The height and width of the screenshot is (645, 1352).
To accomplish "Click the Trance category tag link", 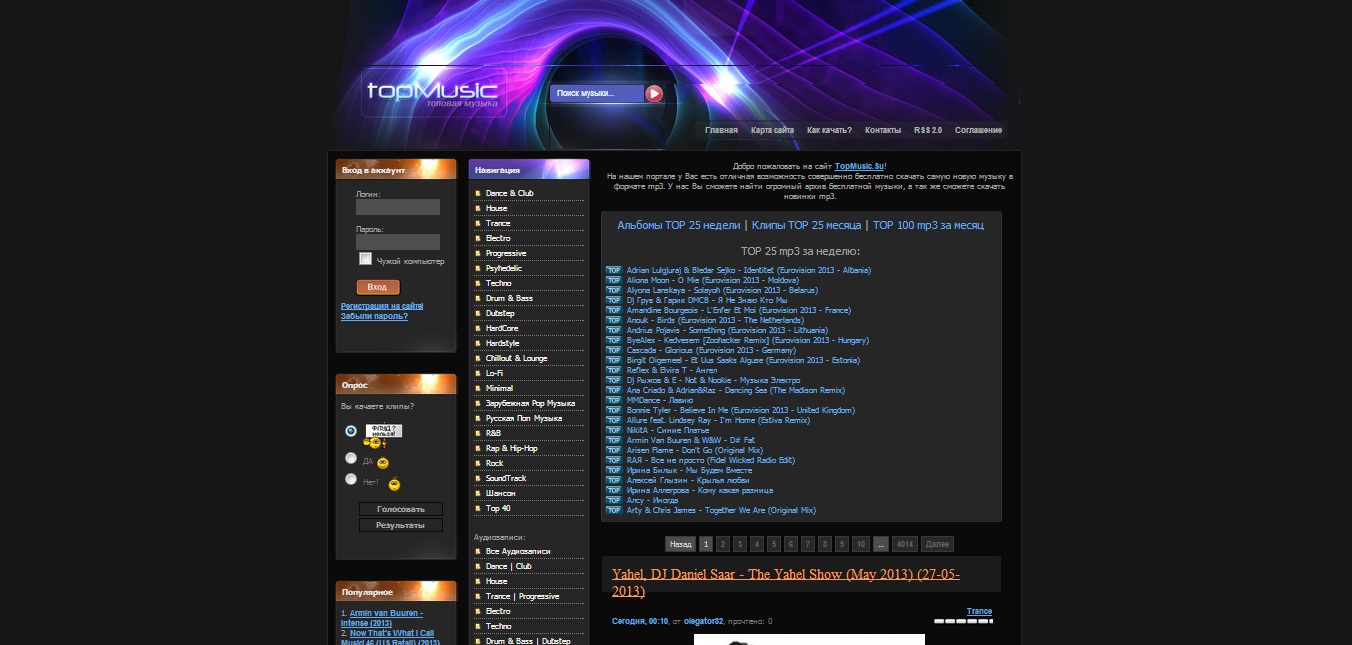I will 979,611.
